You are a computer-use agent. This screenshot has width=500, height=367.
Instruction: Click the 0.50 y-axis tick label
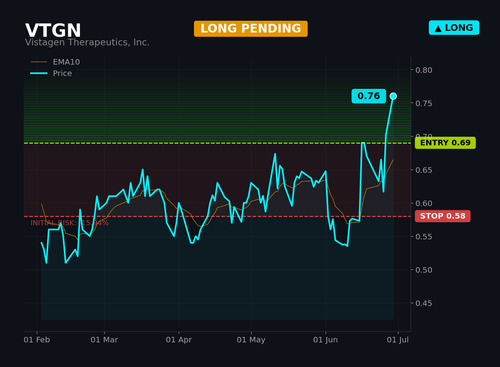click(x=424, y=270)
